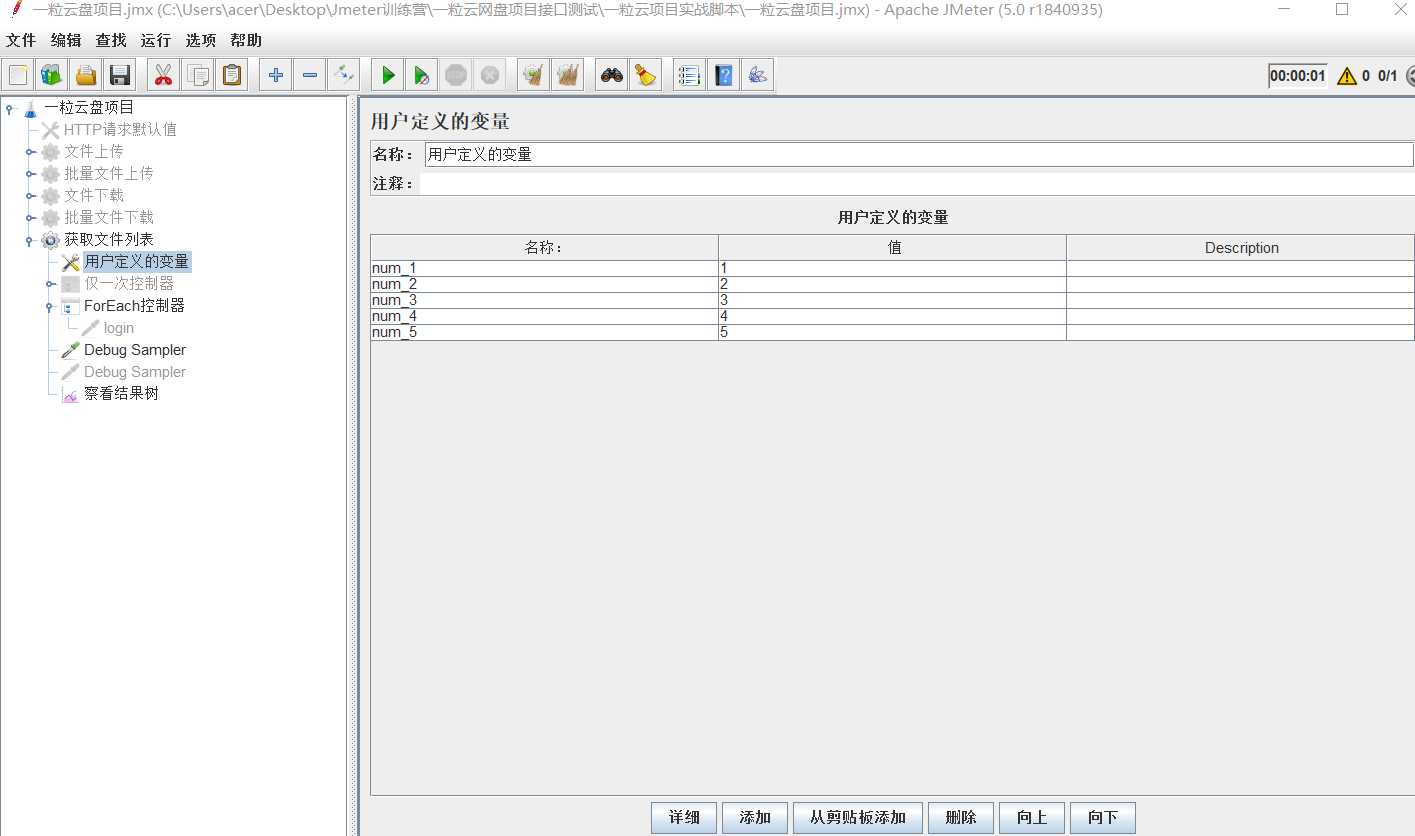Click the num_1 name cell
The height and width of the screenshot is (836, 1415).
544,268
